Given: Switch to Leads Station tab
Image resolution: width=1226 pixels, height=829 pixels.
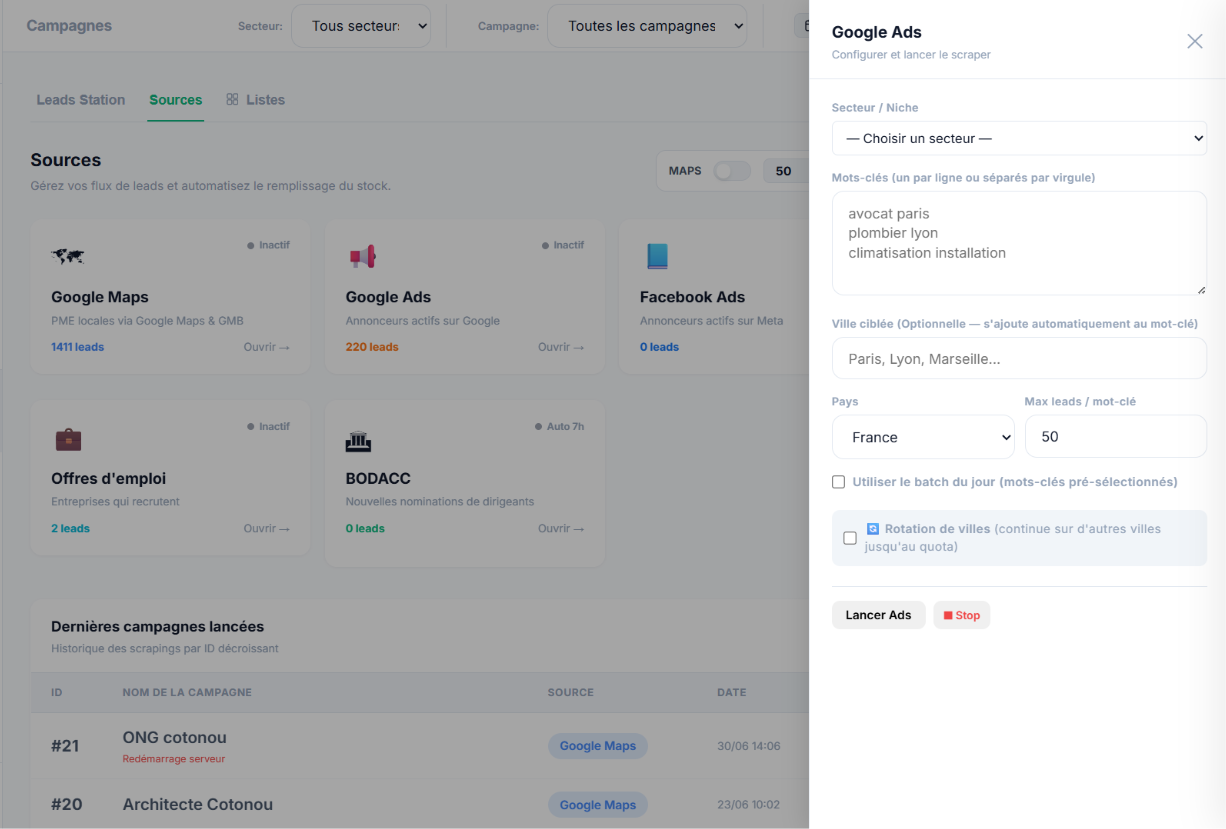Looking at the screenshot, I should 81,100.
